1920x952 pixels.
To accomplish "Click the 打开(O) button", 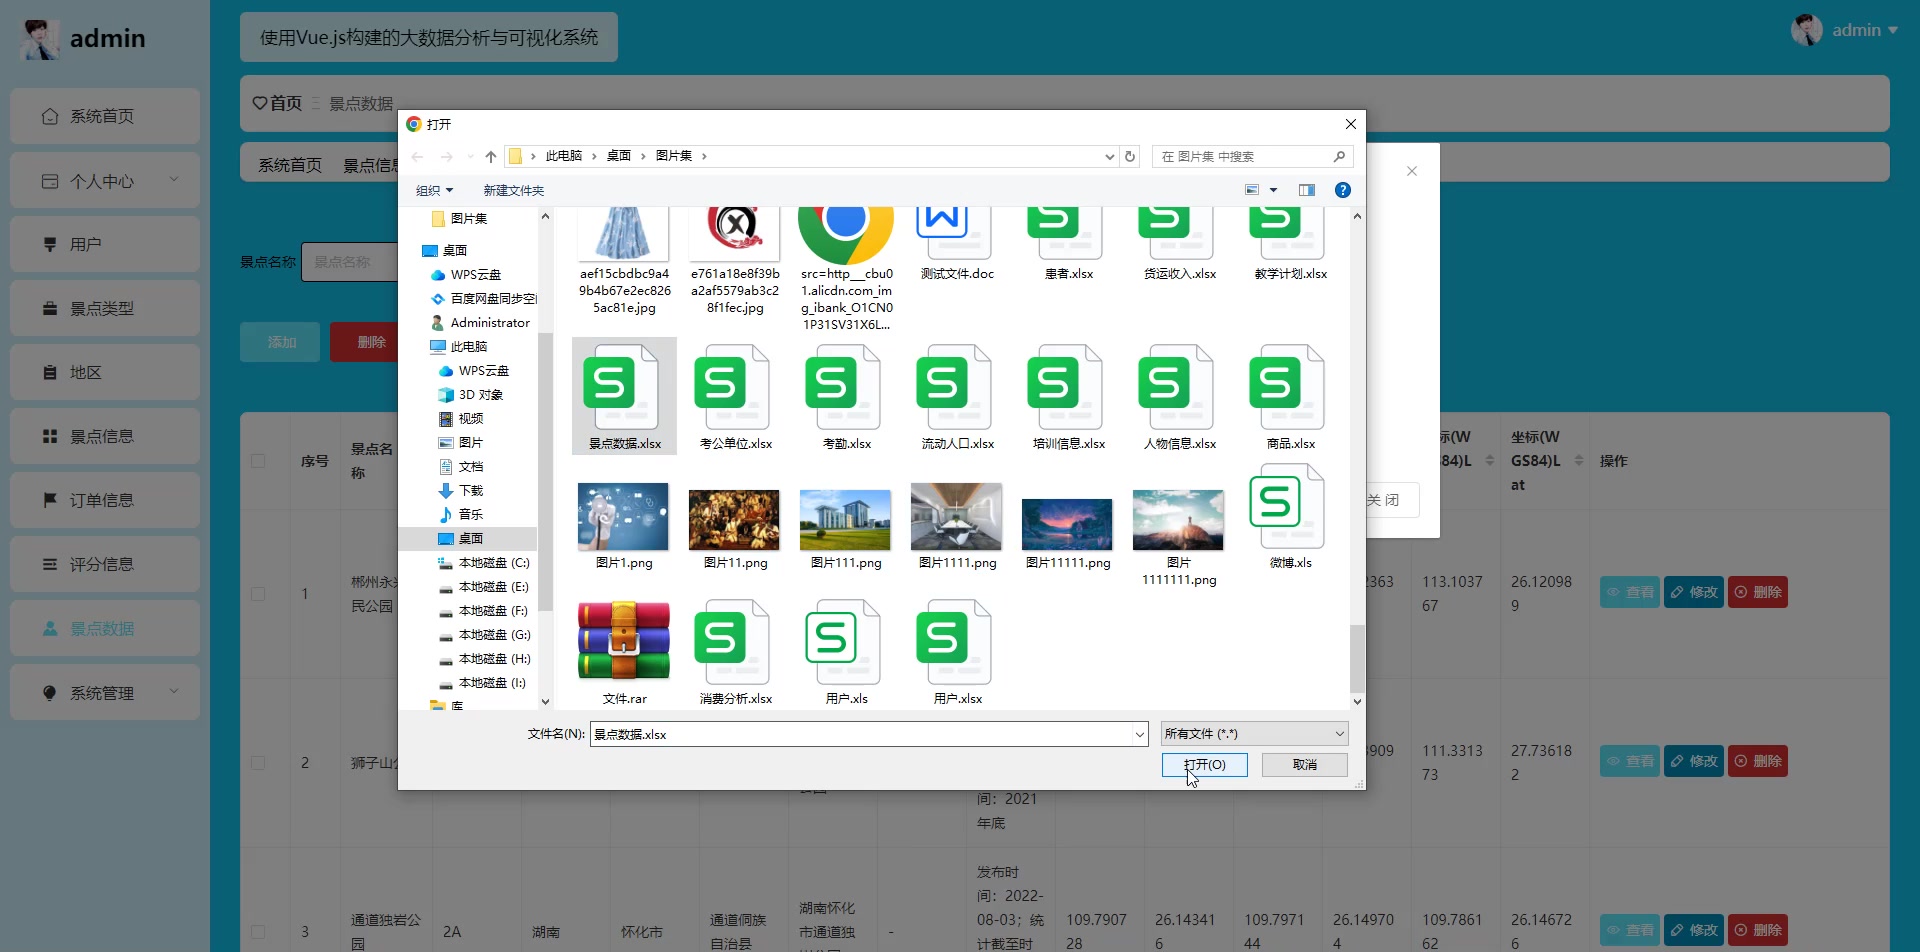I will [x=1204, y=765].
